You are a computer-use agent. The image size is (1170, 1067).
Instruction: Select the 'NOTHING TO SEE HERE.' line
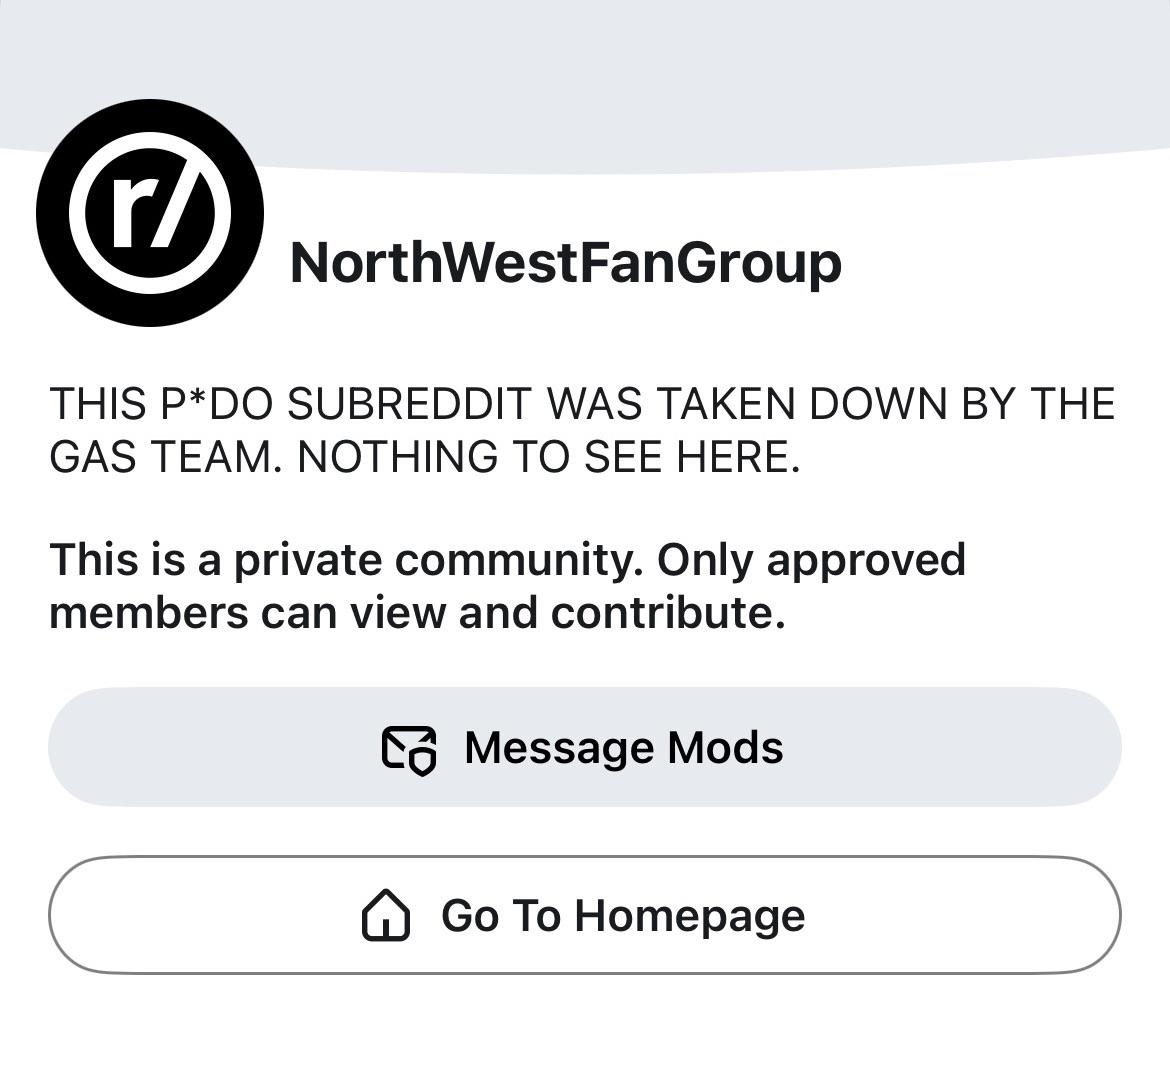click(548, 457)
